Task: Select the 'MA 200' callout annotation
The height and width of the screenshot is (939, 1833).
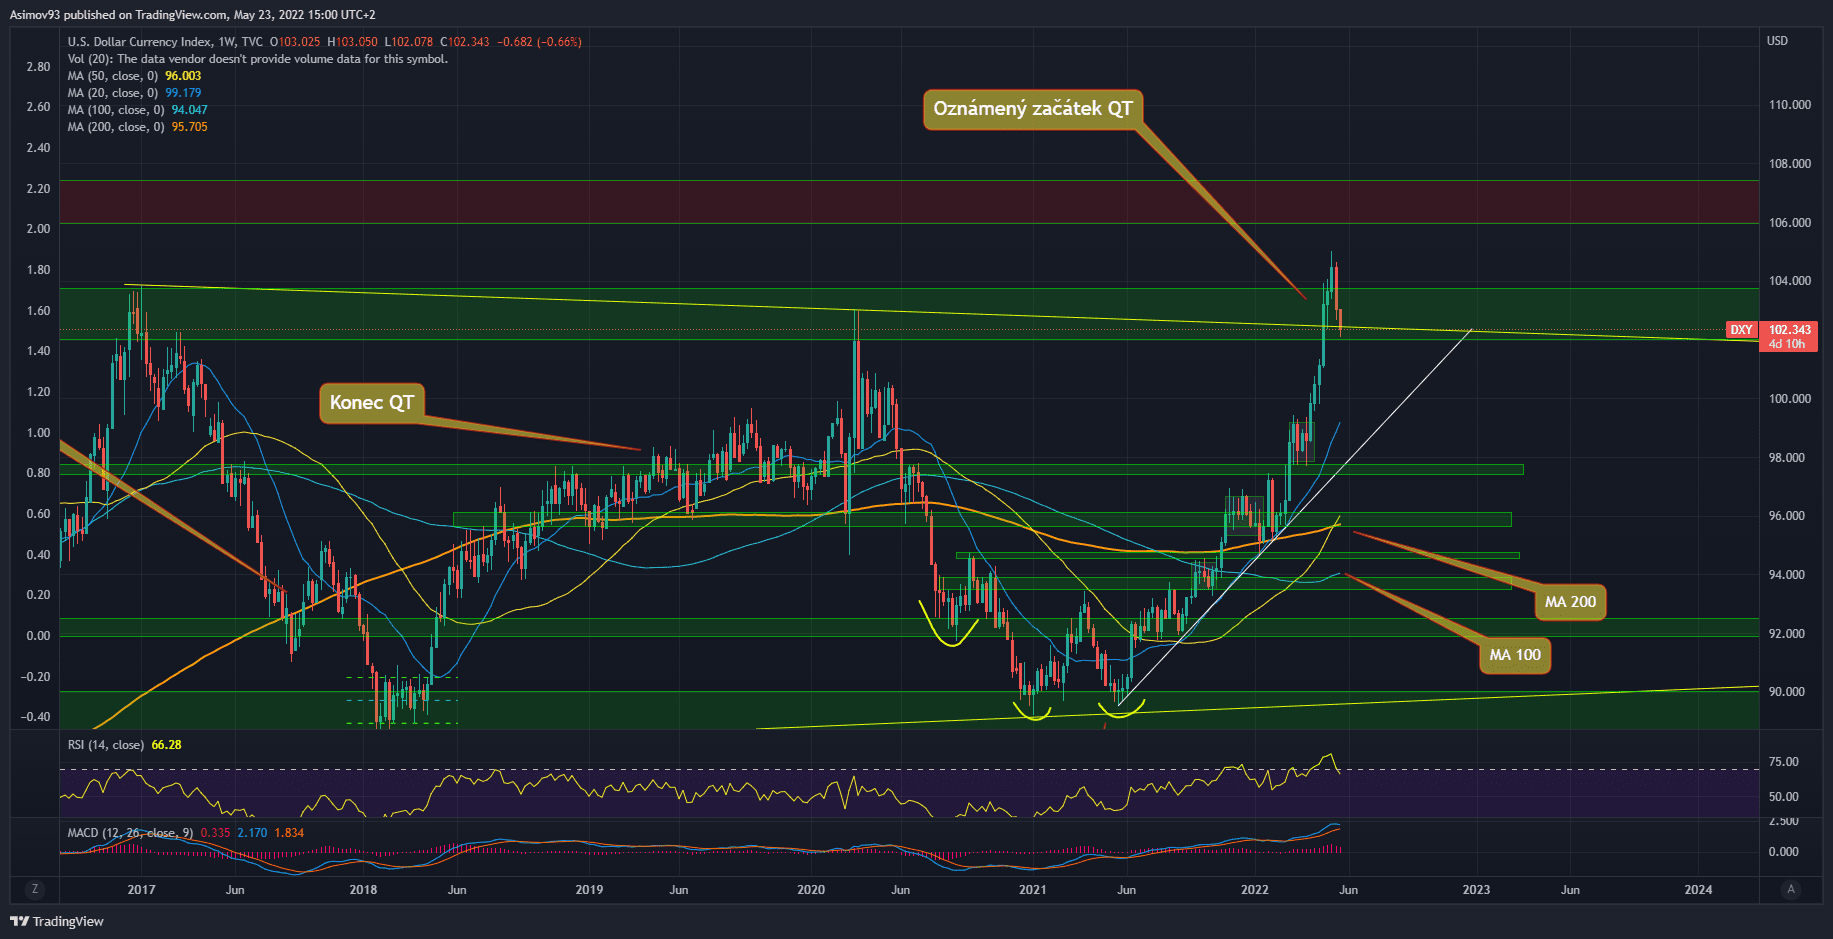Action: tap(1570, 602)
